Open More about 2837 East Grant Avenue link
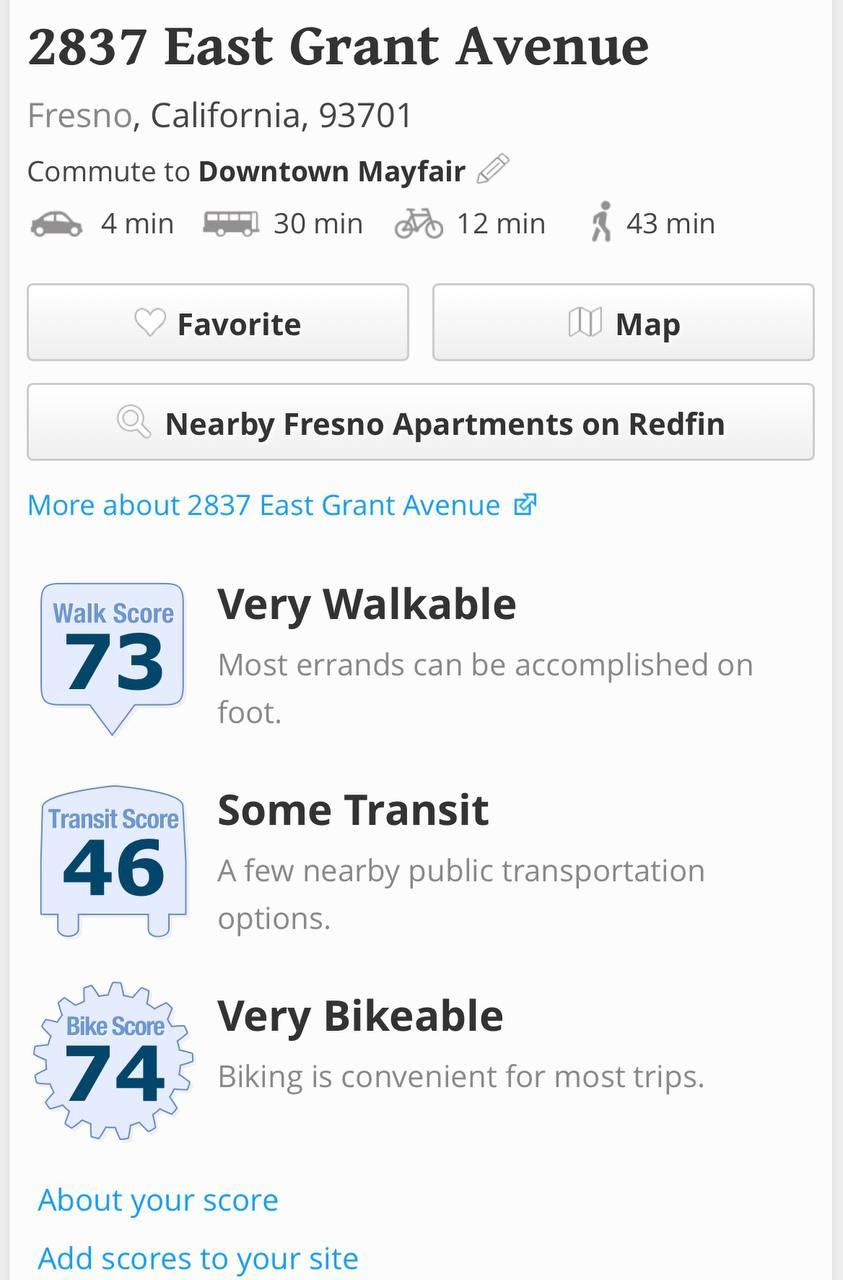This screenshot has height=1280, width=843. tap(263, 505)
